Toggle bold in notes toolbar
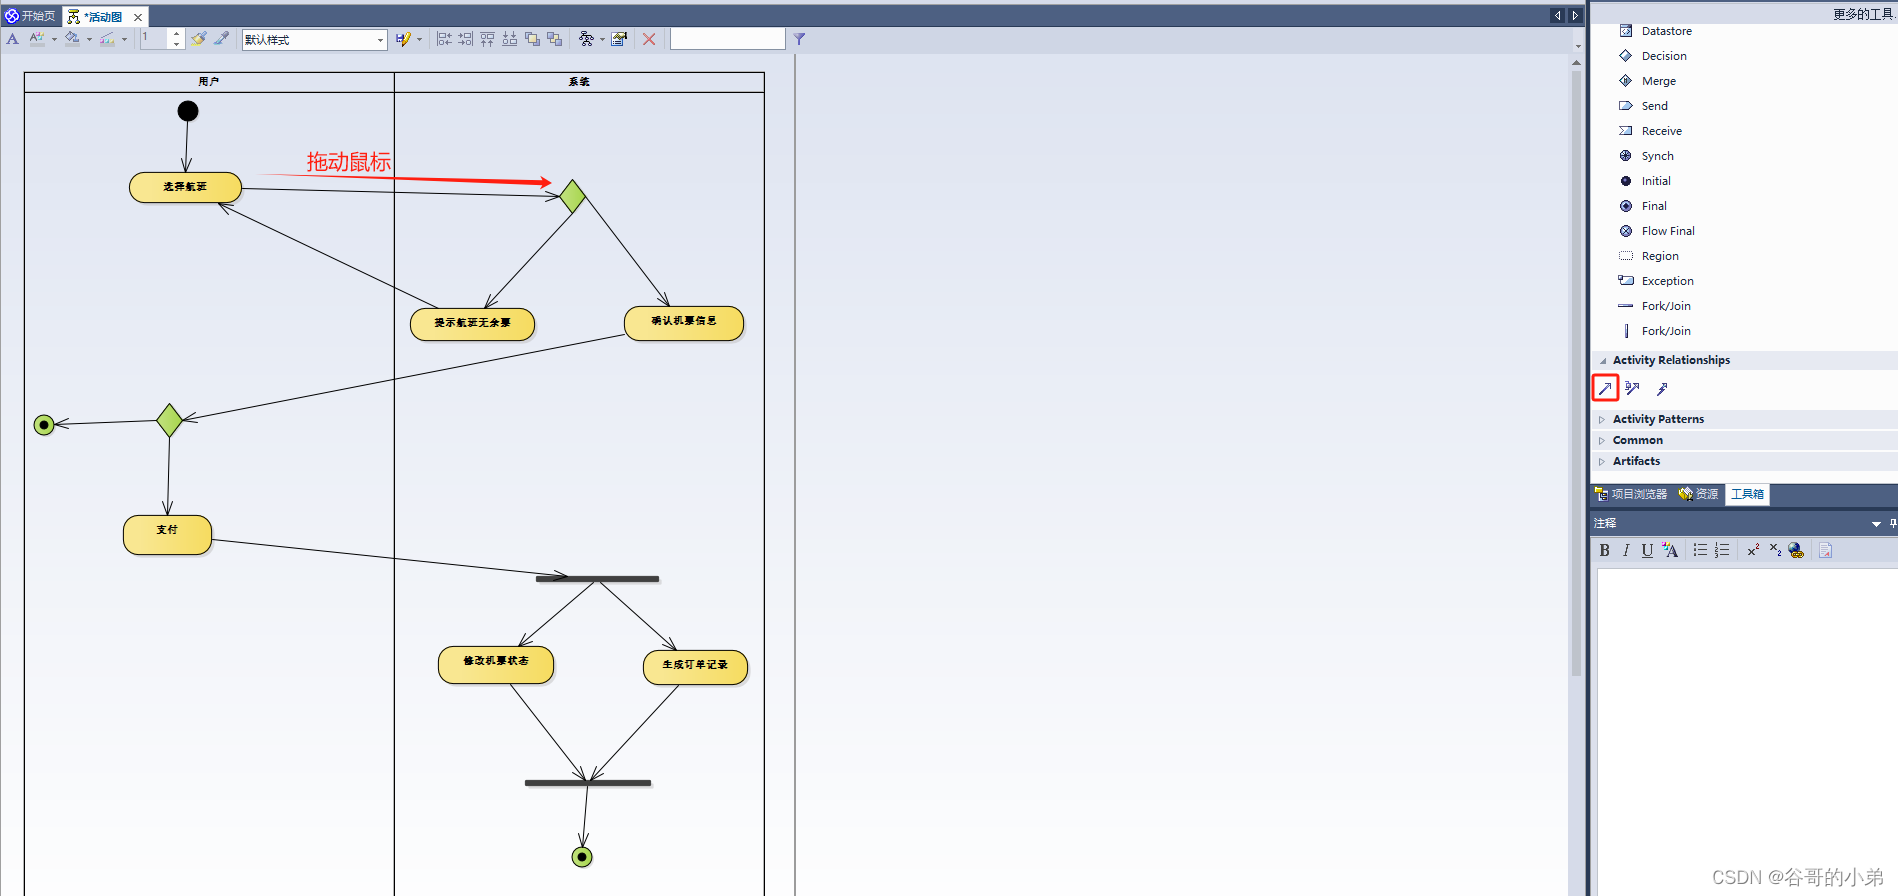 [1605, 550]
